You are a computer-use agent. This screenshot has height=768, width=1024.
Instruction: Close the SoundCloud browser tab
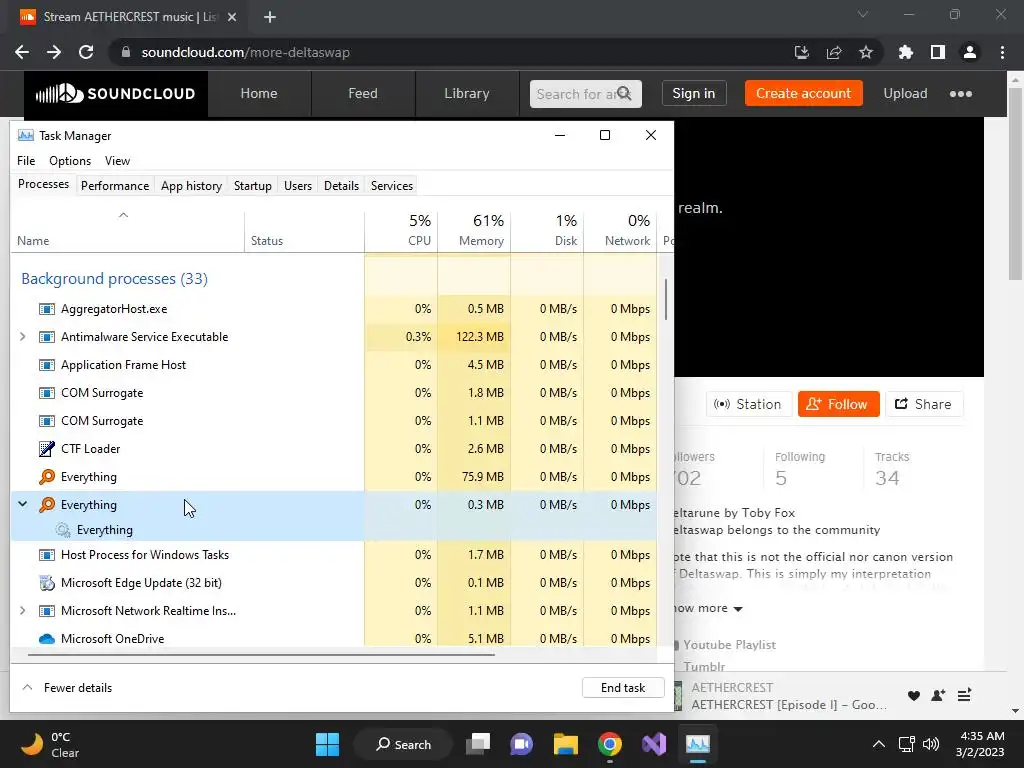(x=232, y=17)
